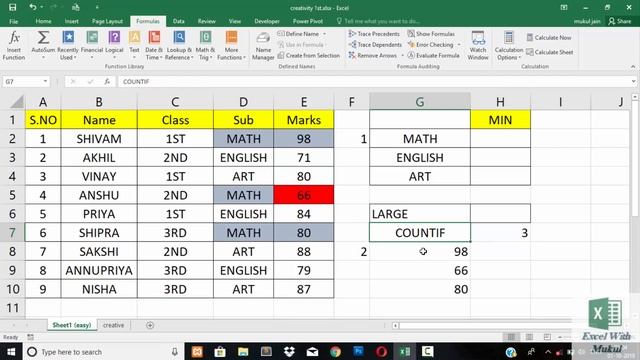Open Financial functions library
Viewport: 640px width, 360px height.
pyautogui.click(x=92, y=45)
